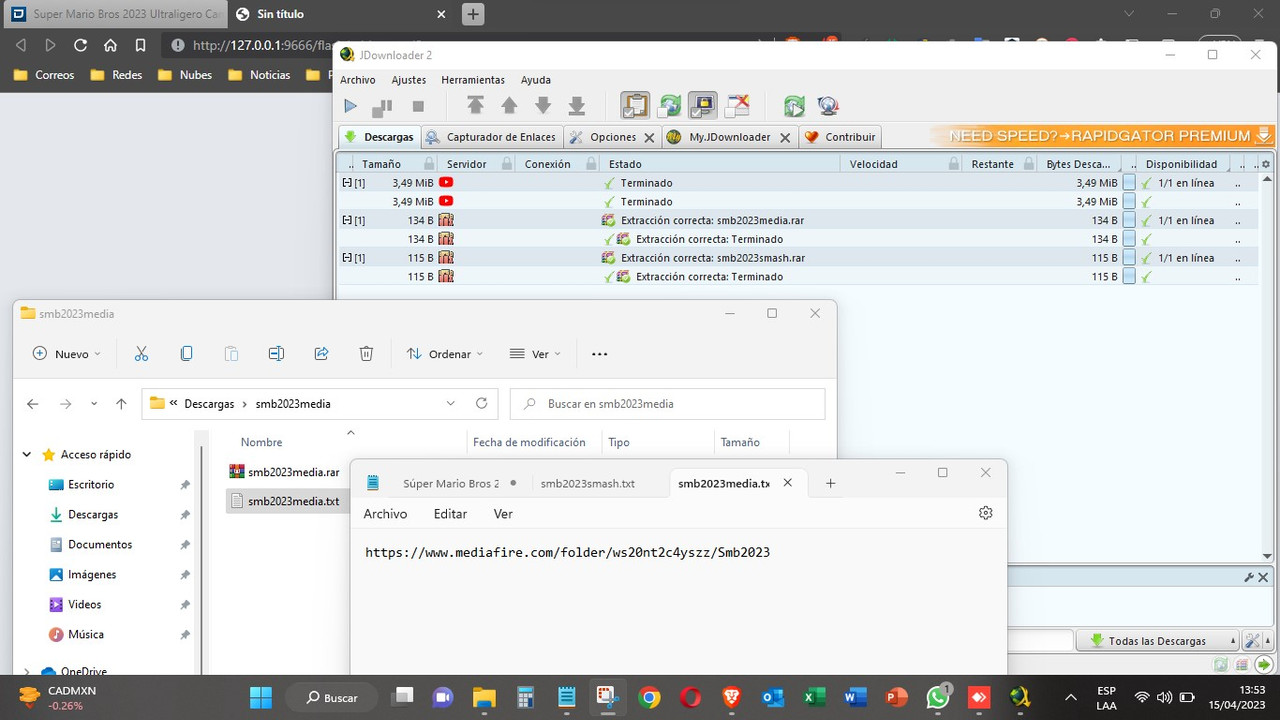Viewport: 1280px width, 720px height.
Task: Click Windows Start button
Action: [260, 697]
